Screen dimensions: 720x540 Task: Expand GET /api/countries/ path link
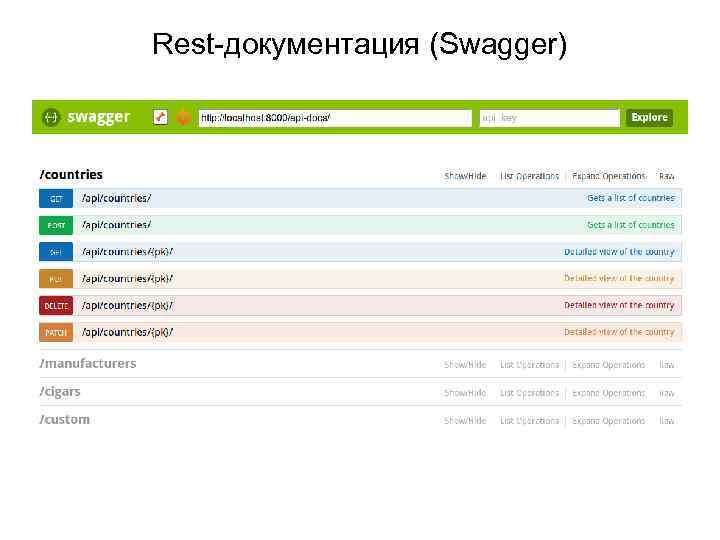coord(117,198)
